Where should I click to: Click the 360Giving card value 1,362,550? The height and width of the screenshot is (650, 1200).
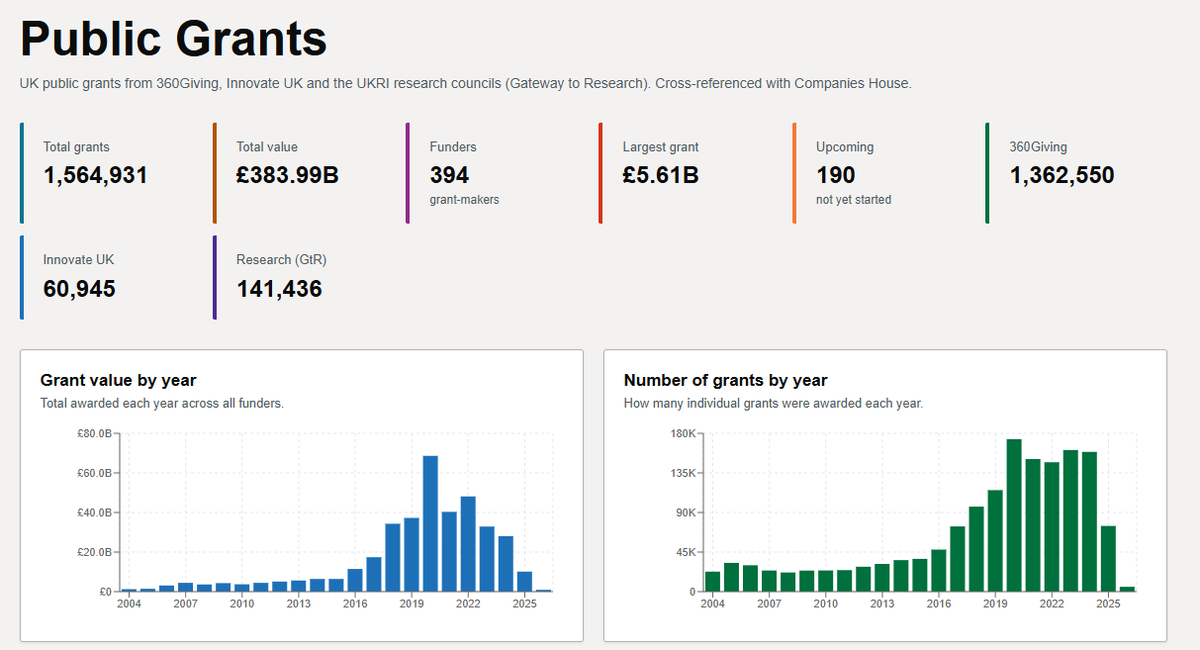pos(1062,176)
